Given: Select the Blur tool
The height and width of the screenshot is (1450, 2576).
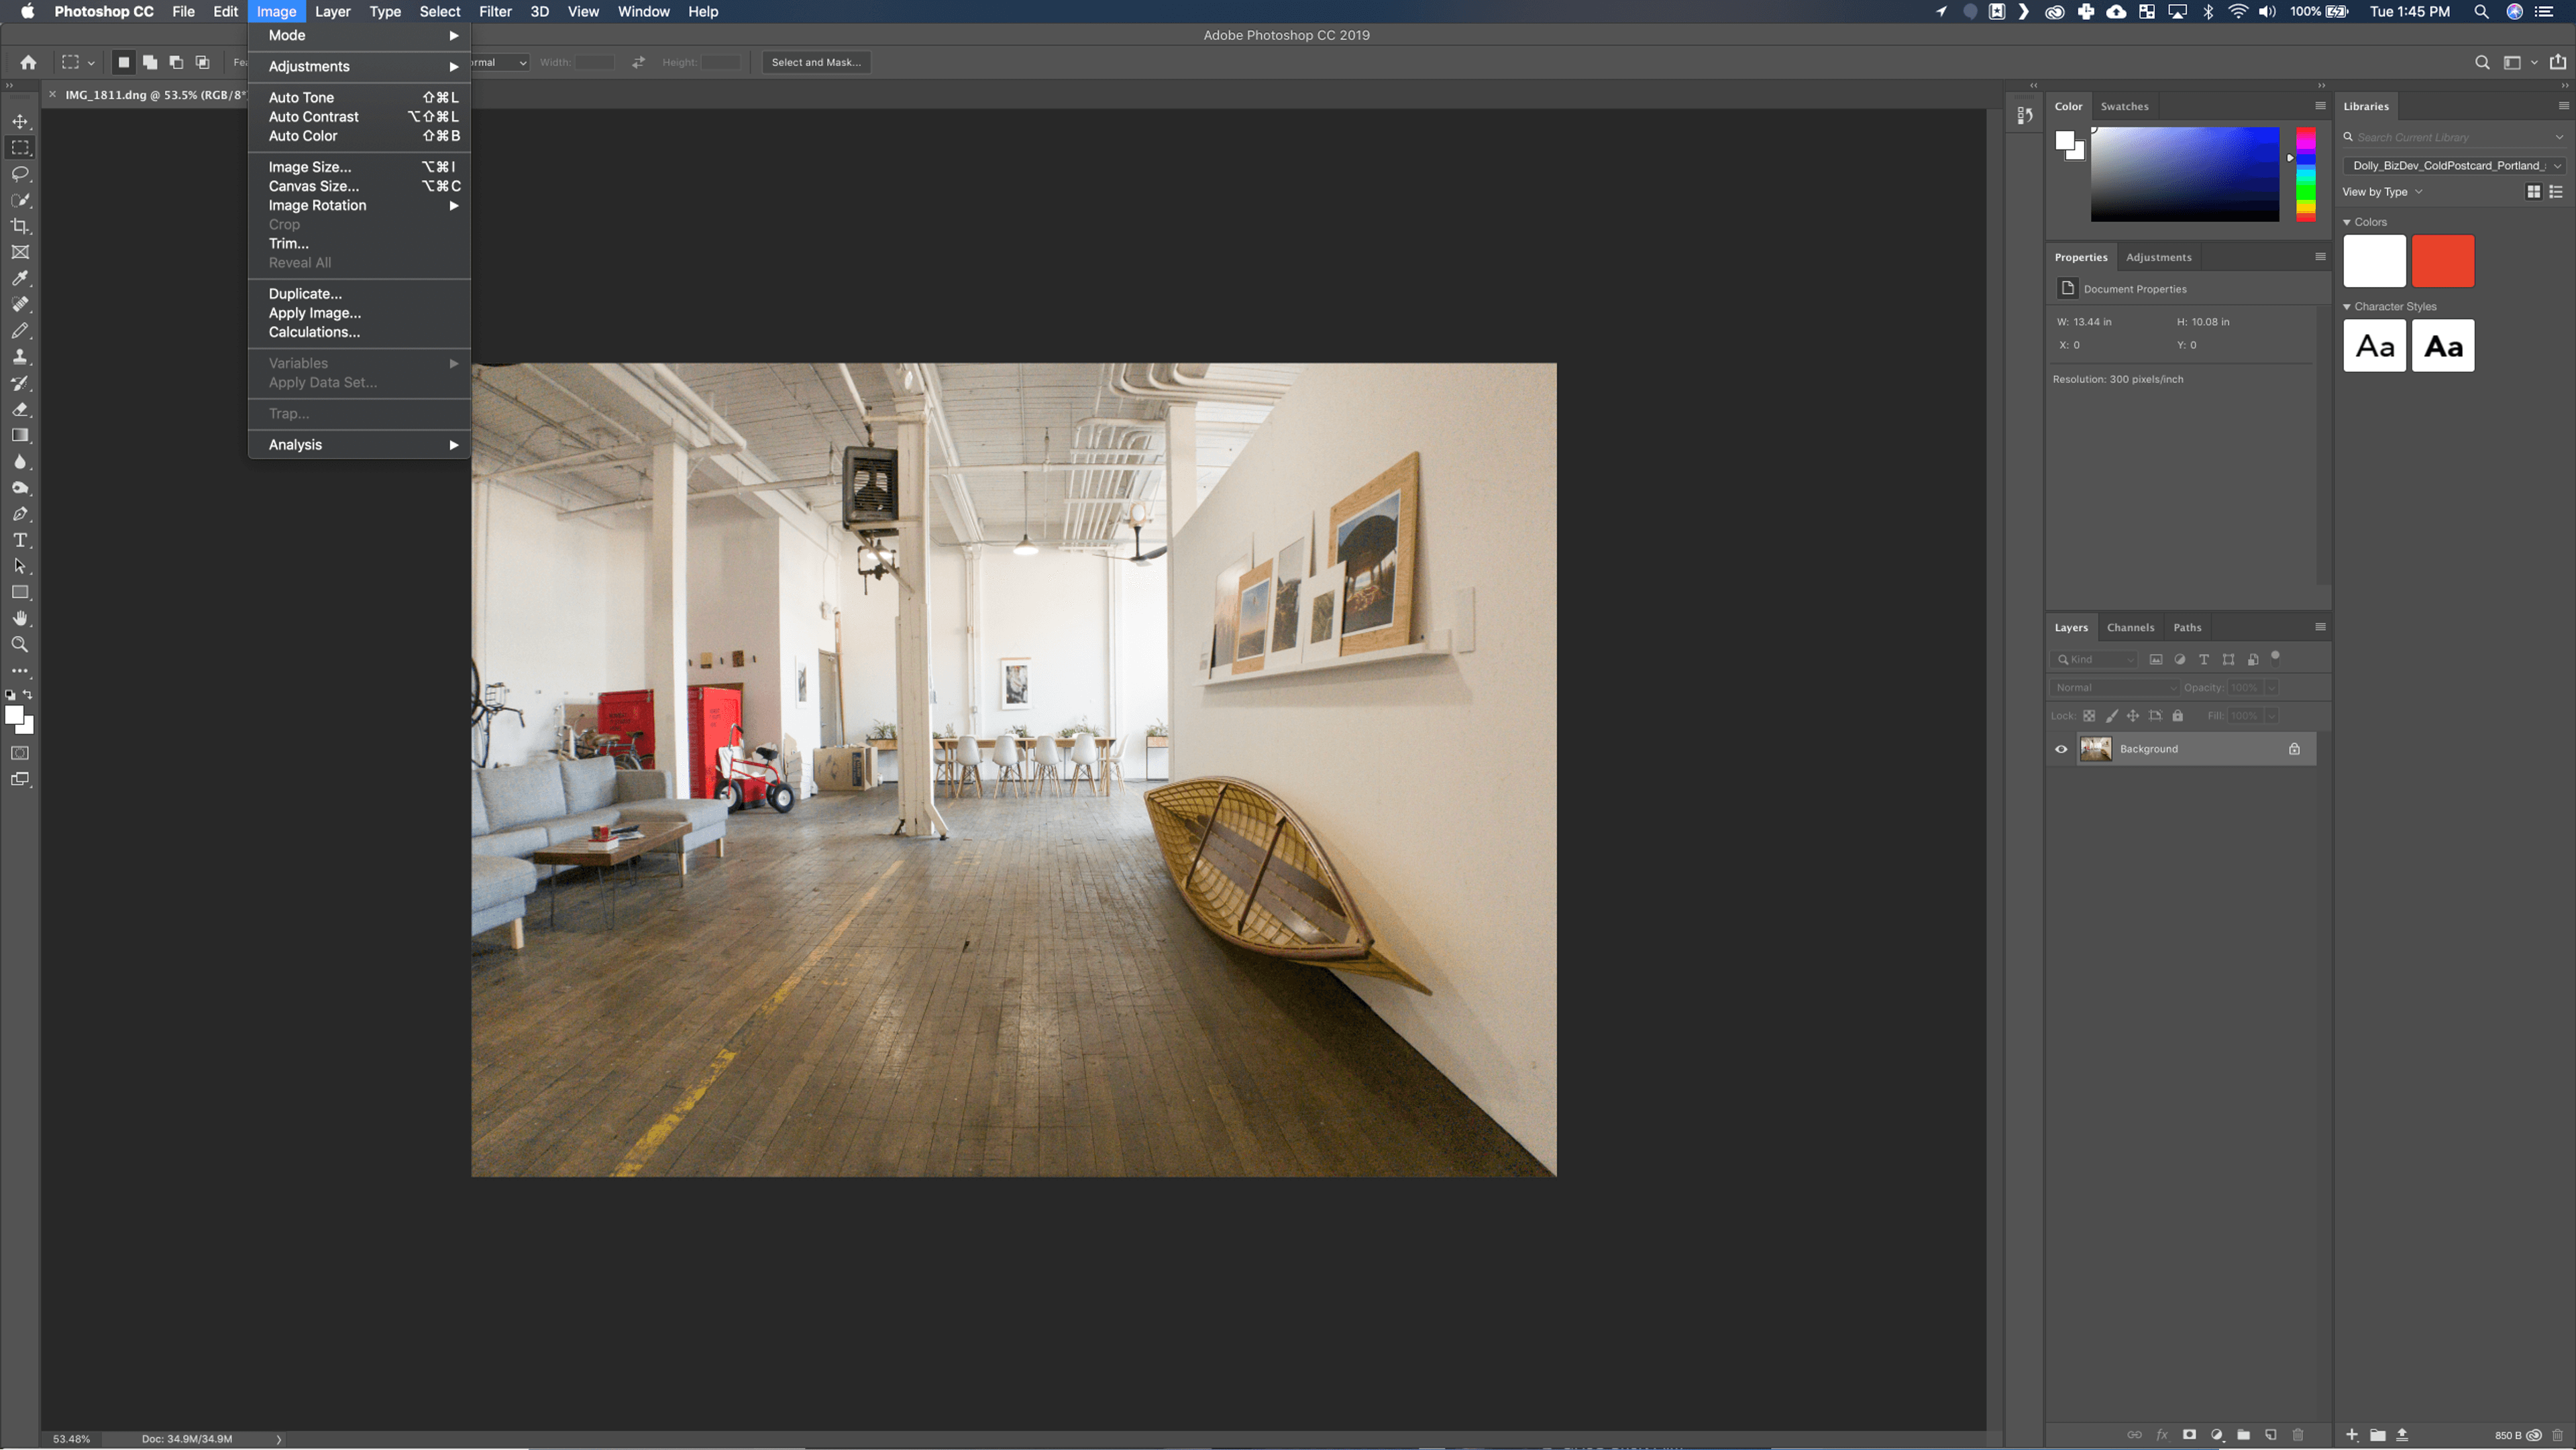Looking at the screenshot, I should point(20,462).
